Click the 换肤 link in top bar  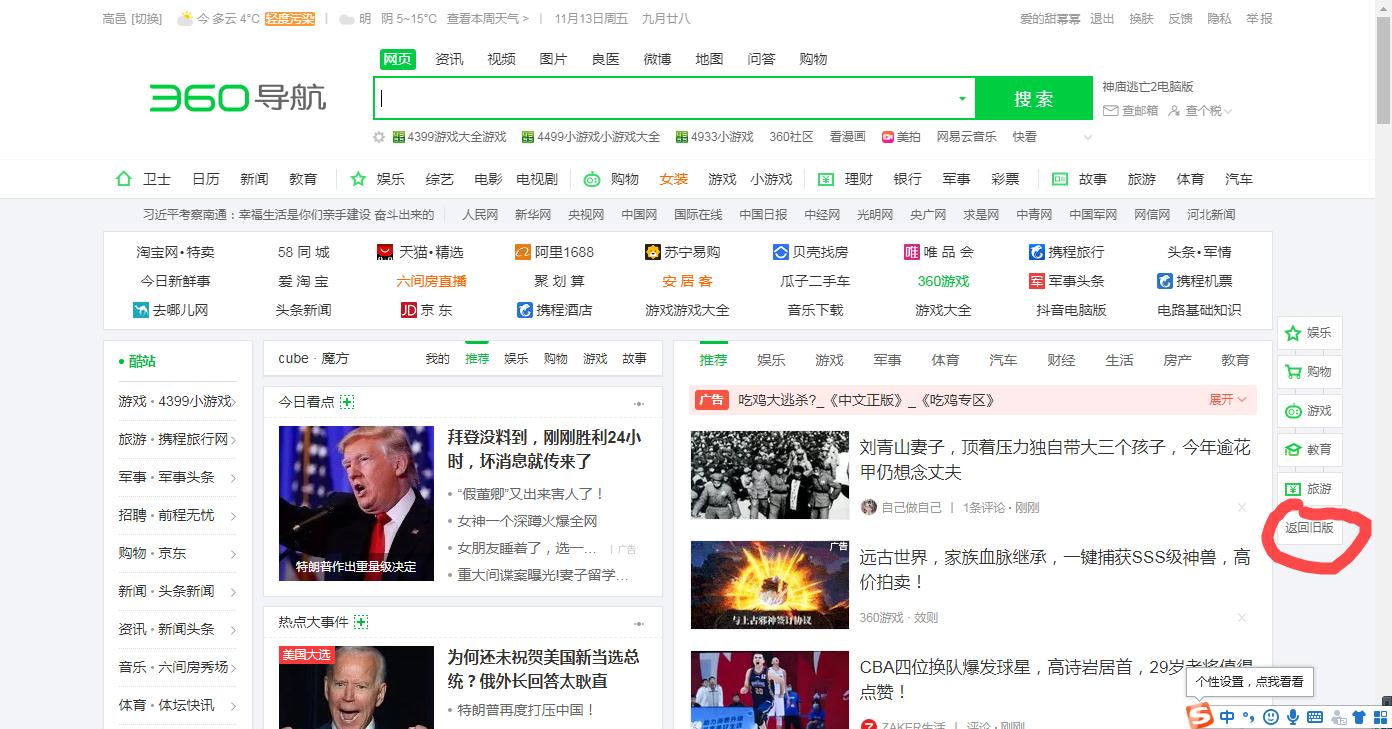pos(1141,18)
